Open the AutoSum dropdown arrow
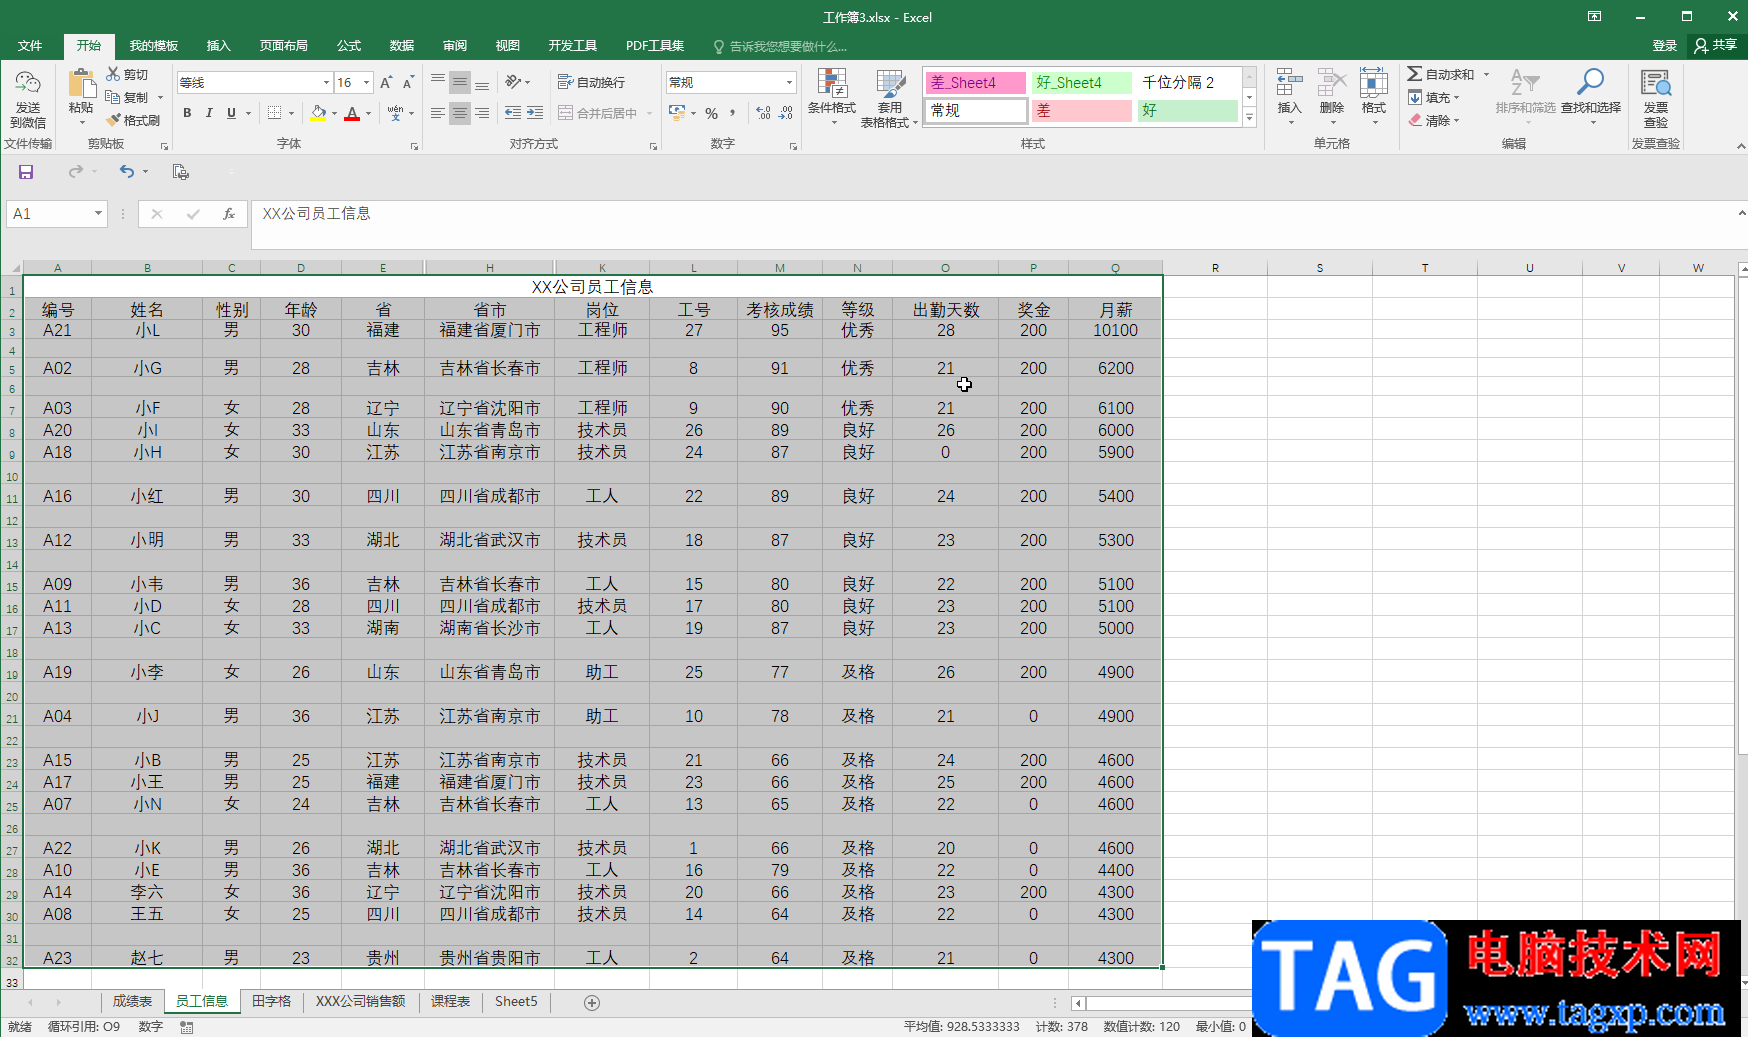This screenshot has width=1748, height=1037. tap(1486, 74)
